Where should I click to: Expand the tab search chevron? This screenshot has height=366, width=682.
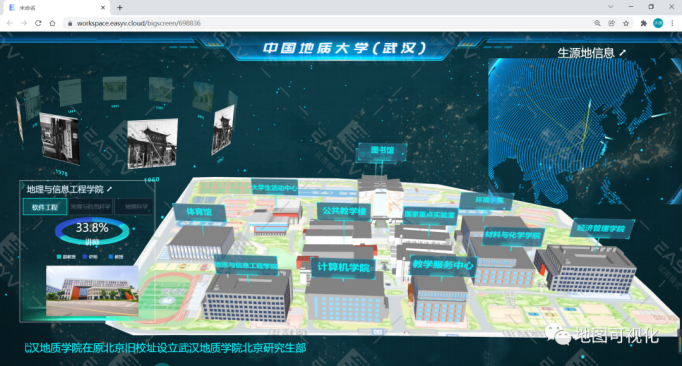(x=611, y=7)
